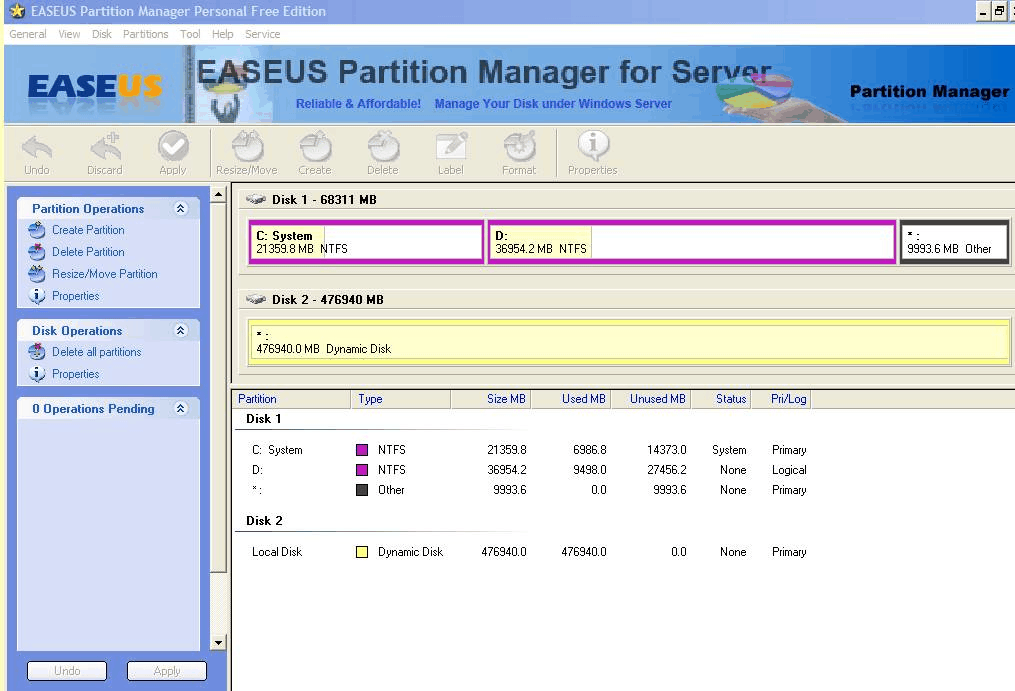
Task: Collapse the Operations Pending panel
Action: tap(181, 408)
